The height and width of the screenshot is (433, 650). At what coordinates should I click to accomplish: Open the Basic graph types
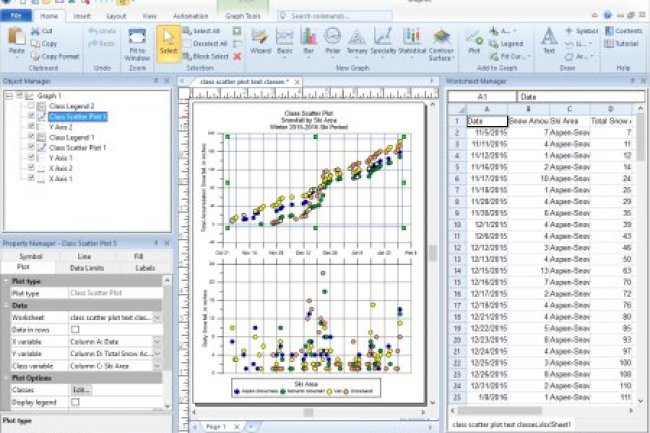point(284,41)
